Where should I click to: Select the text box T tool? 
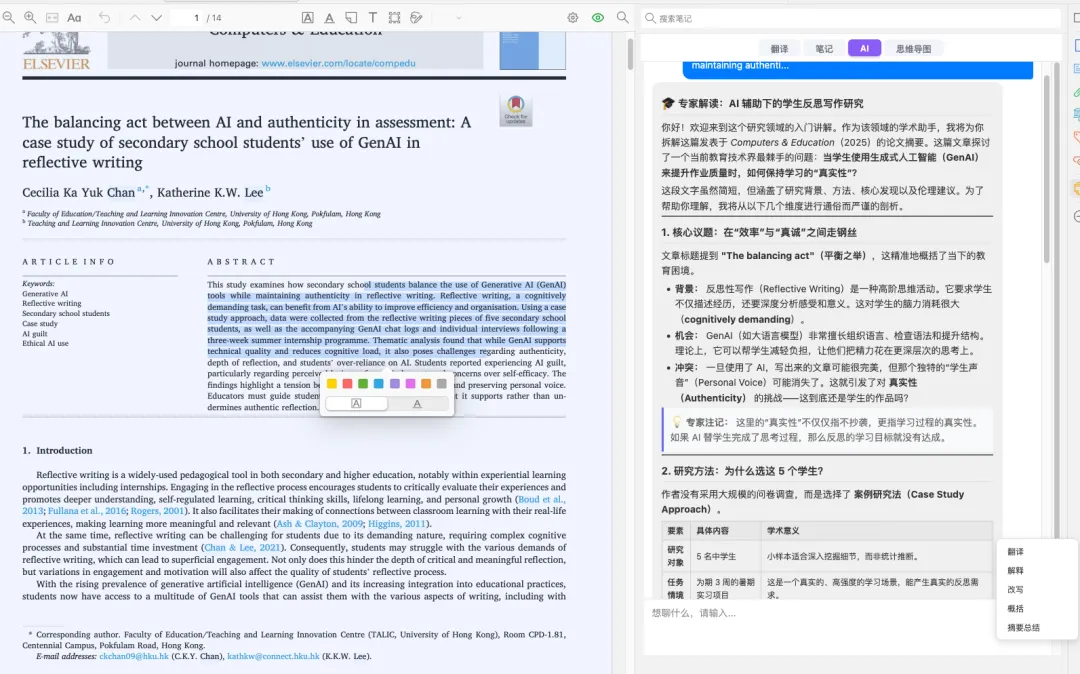point(373,18)
